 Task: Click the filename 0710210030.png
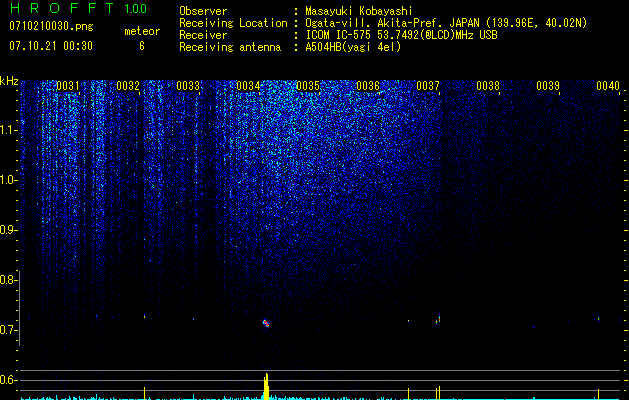[x=51, y=26]
